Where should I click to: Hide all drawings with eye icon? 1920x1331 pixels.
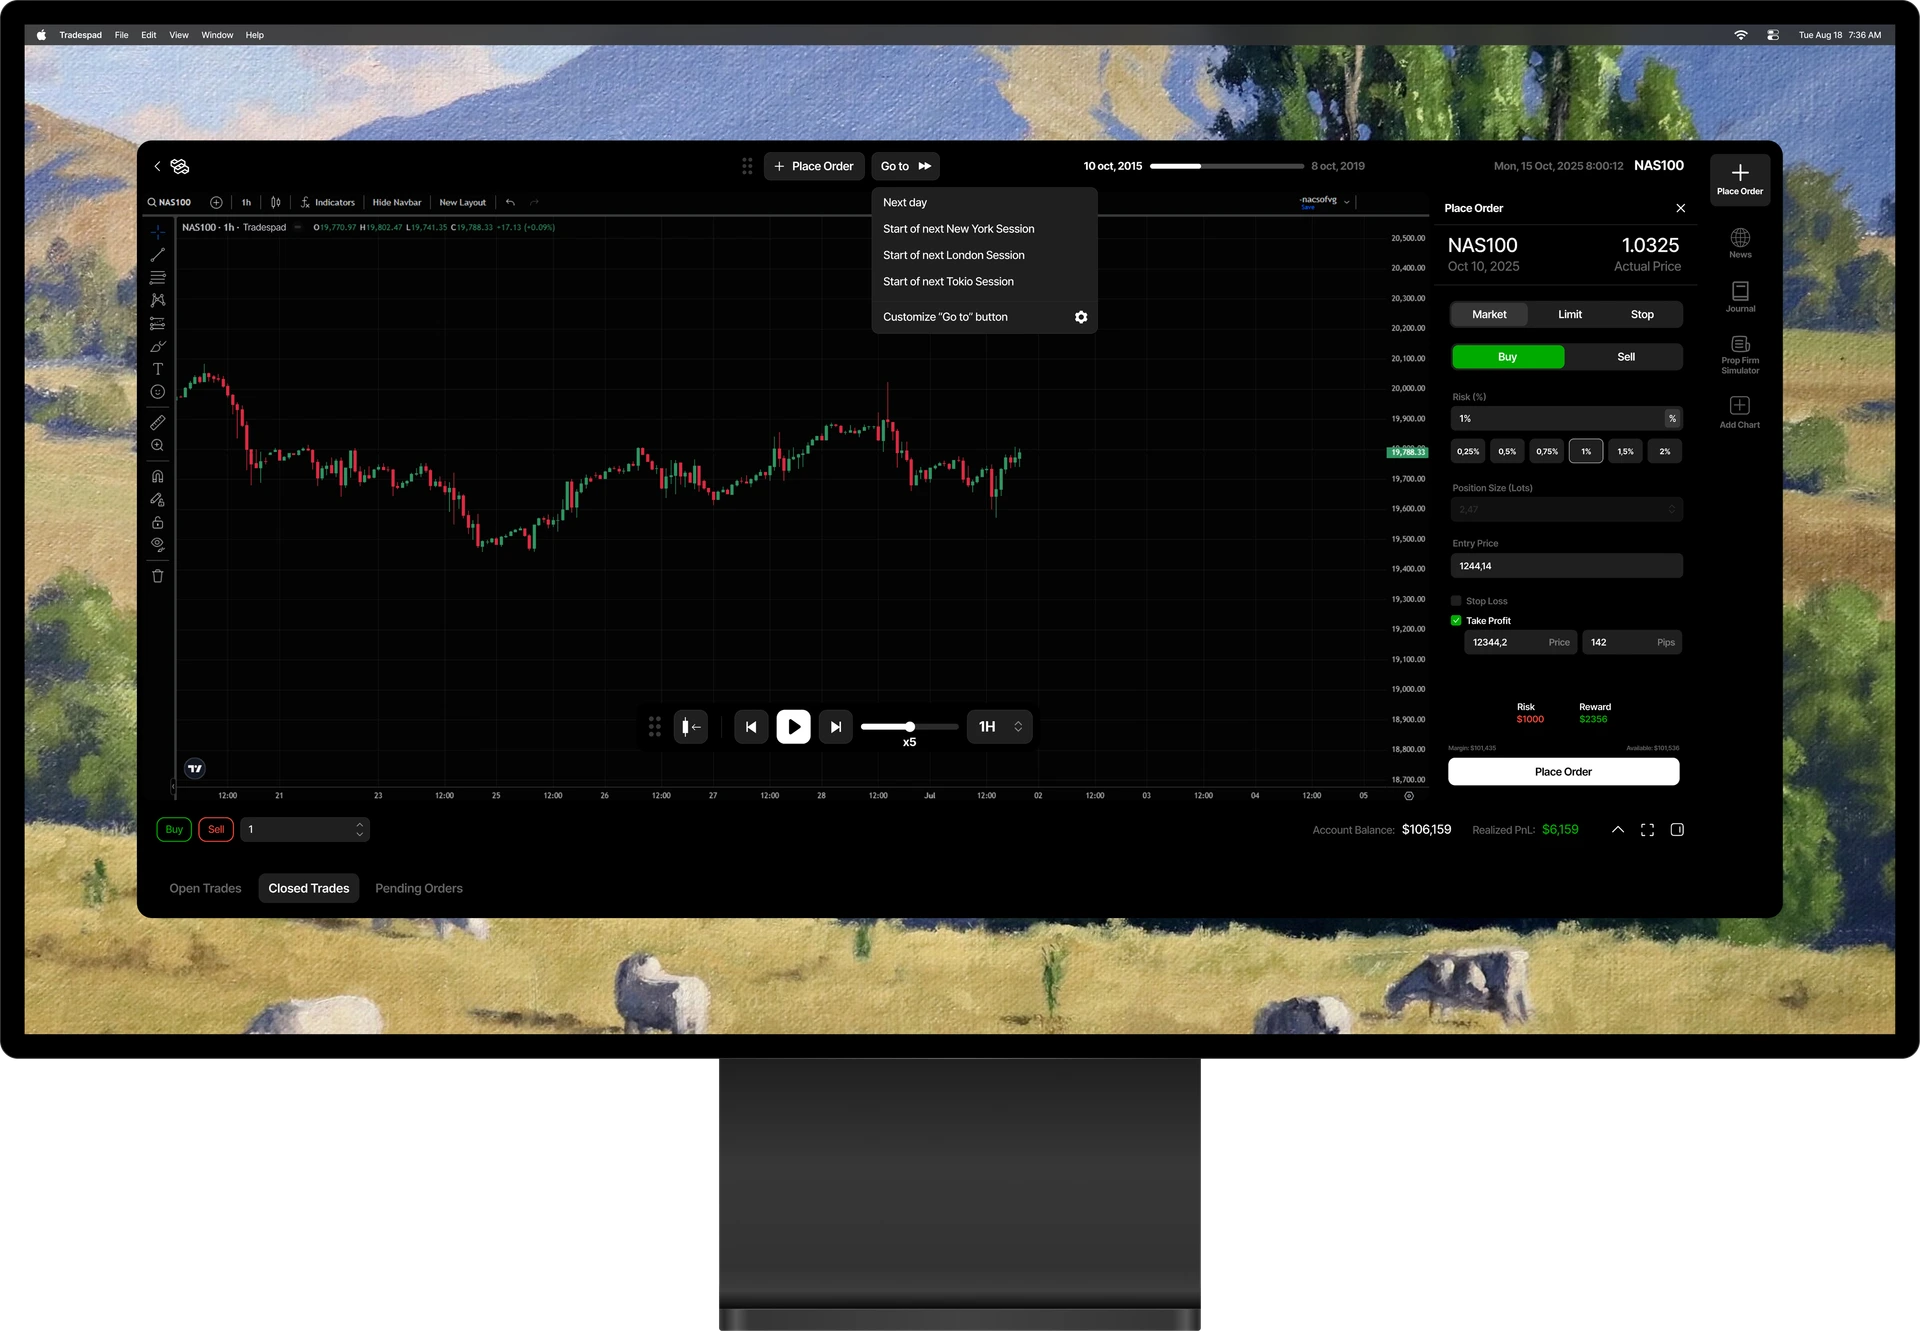point(158,545)
